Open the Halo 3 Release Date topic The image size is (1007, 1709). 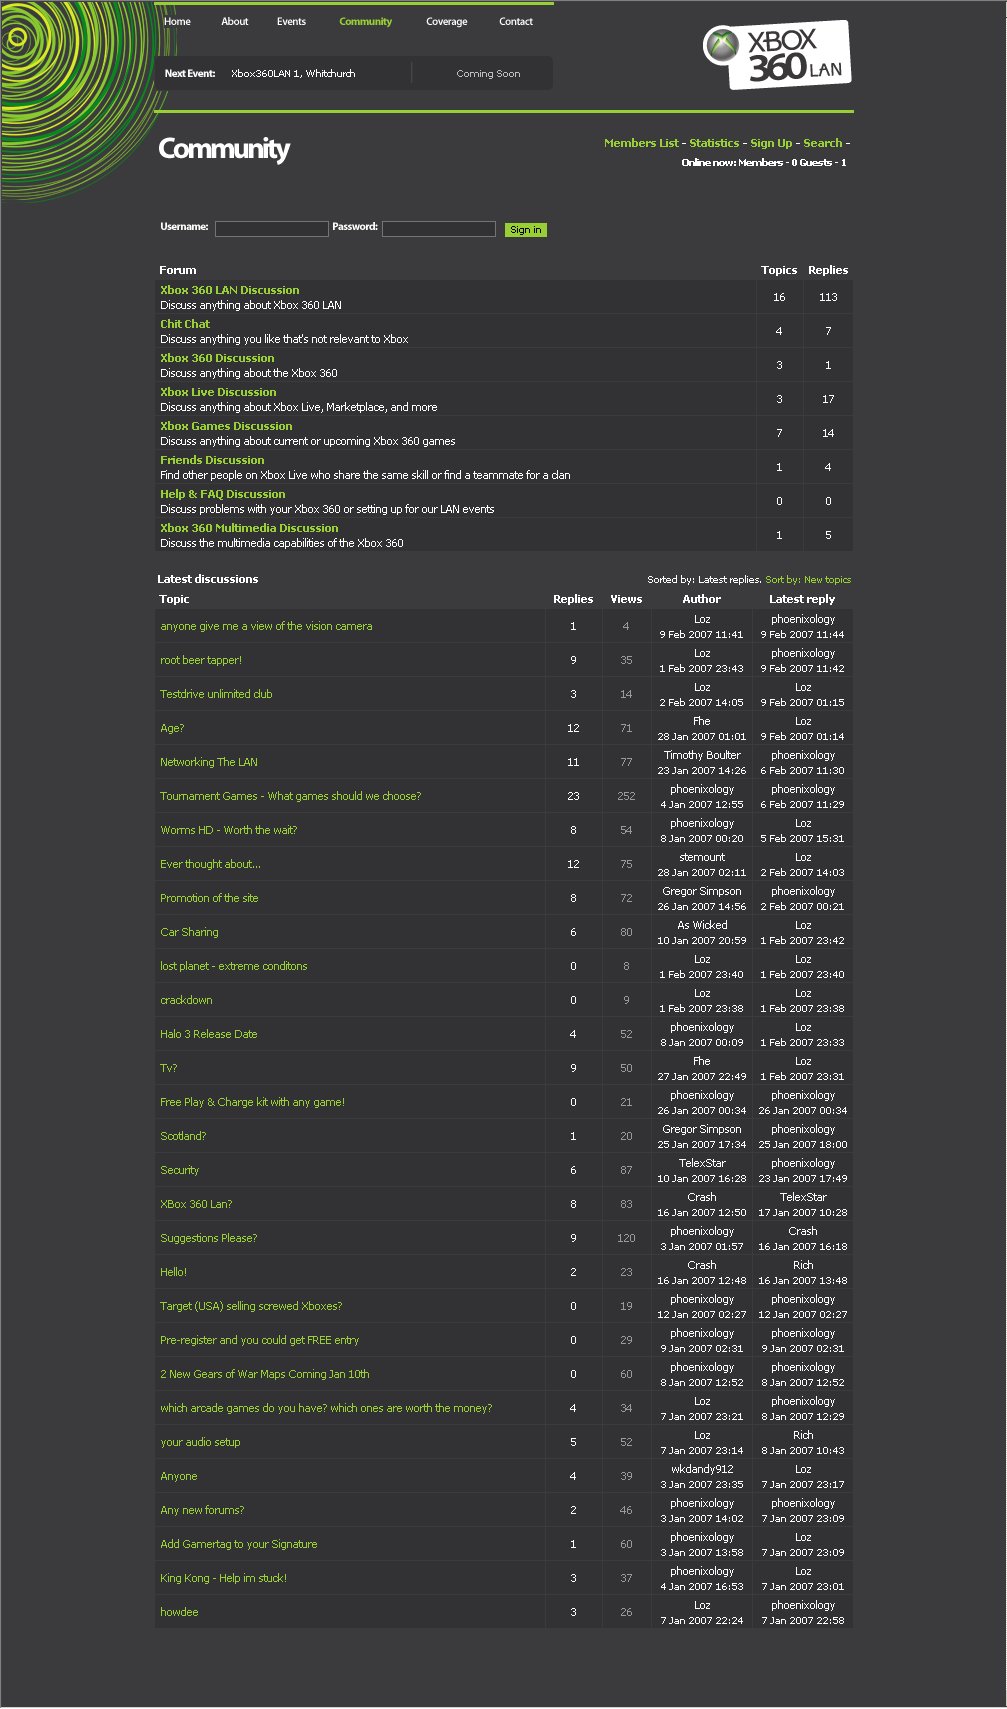coord(209,1034)
